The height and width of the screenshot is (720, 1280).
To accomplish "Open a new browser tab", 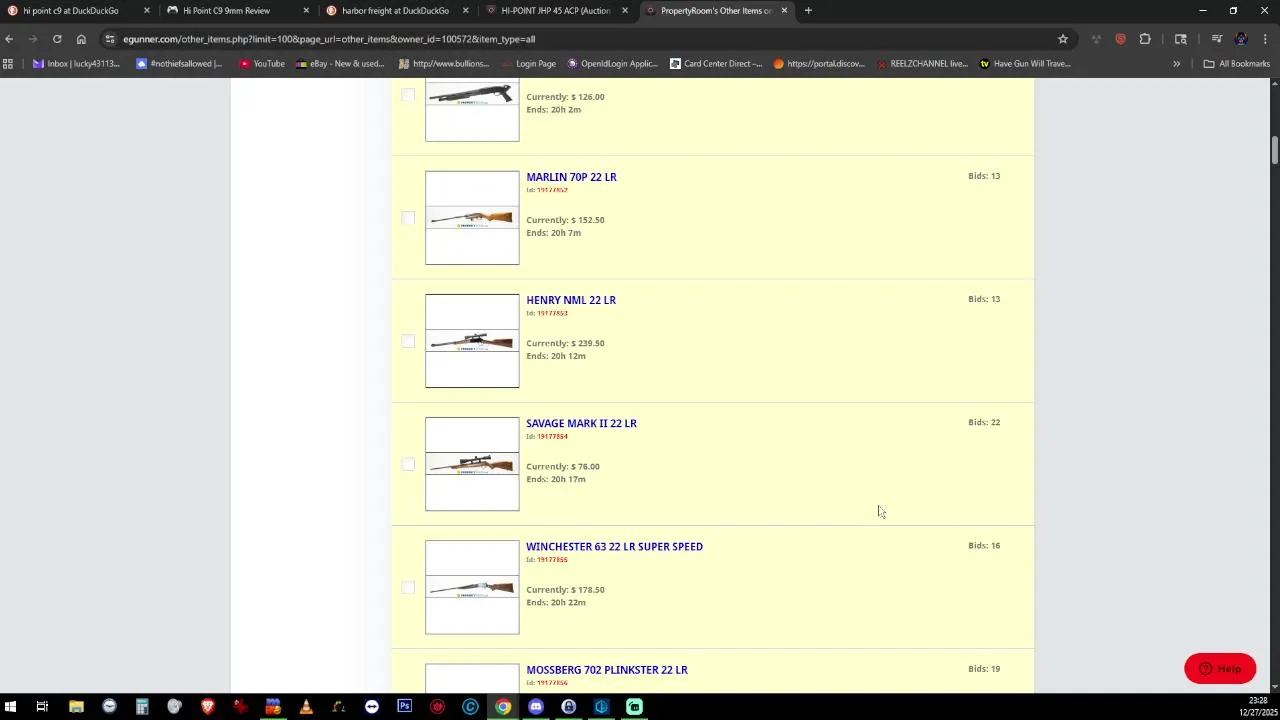I will point(808,11).
